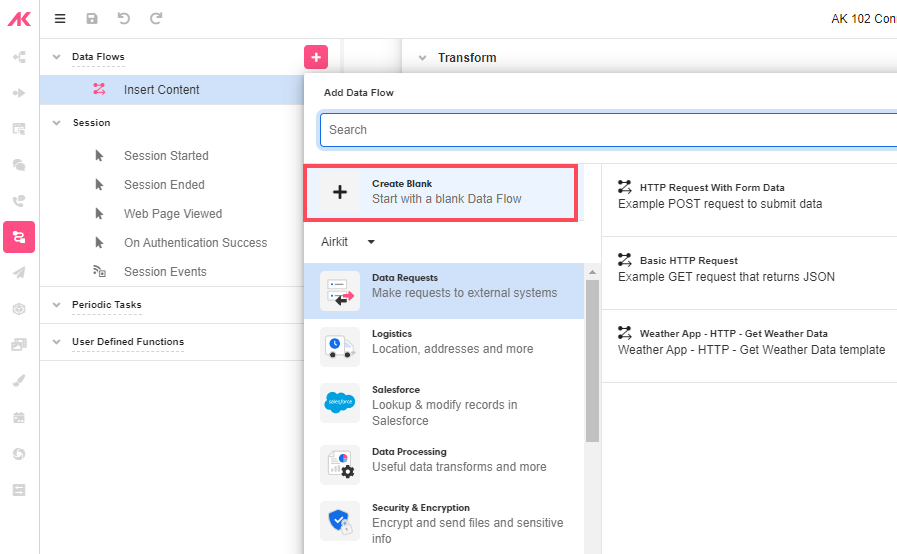
Task: Open the hamburger menu
Action: click(x=60, y=19)
